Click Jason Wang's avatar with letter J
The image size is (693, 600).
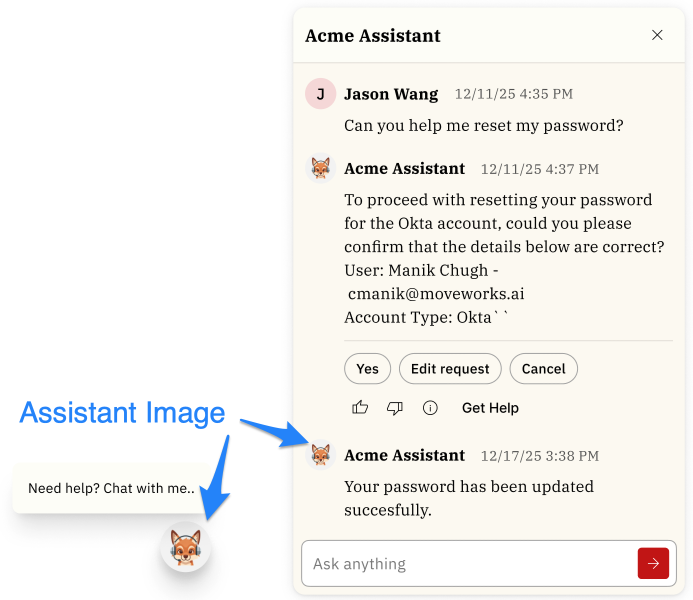click(320, 94)
